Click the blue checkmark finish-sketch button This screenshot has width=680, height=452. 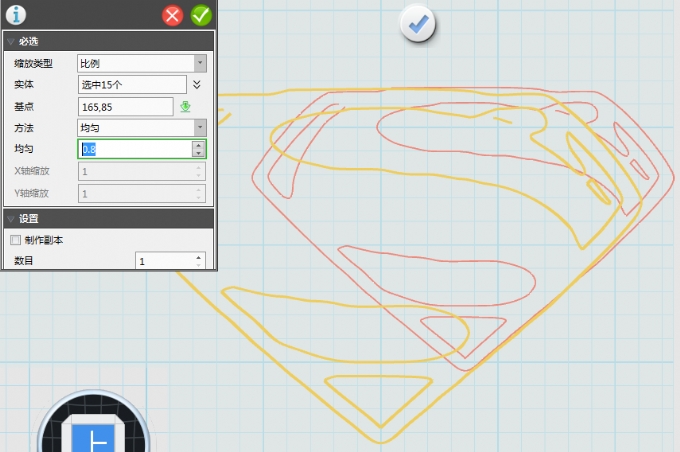(418, 24)
